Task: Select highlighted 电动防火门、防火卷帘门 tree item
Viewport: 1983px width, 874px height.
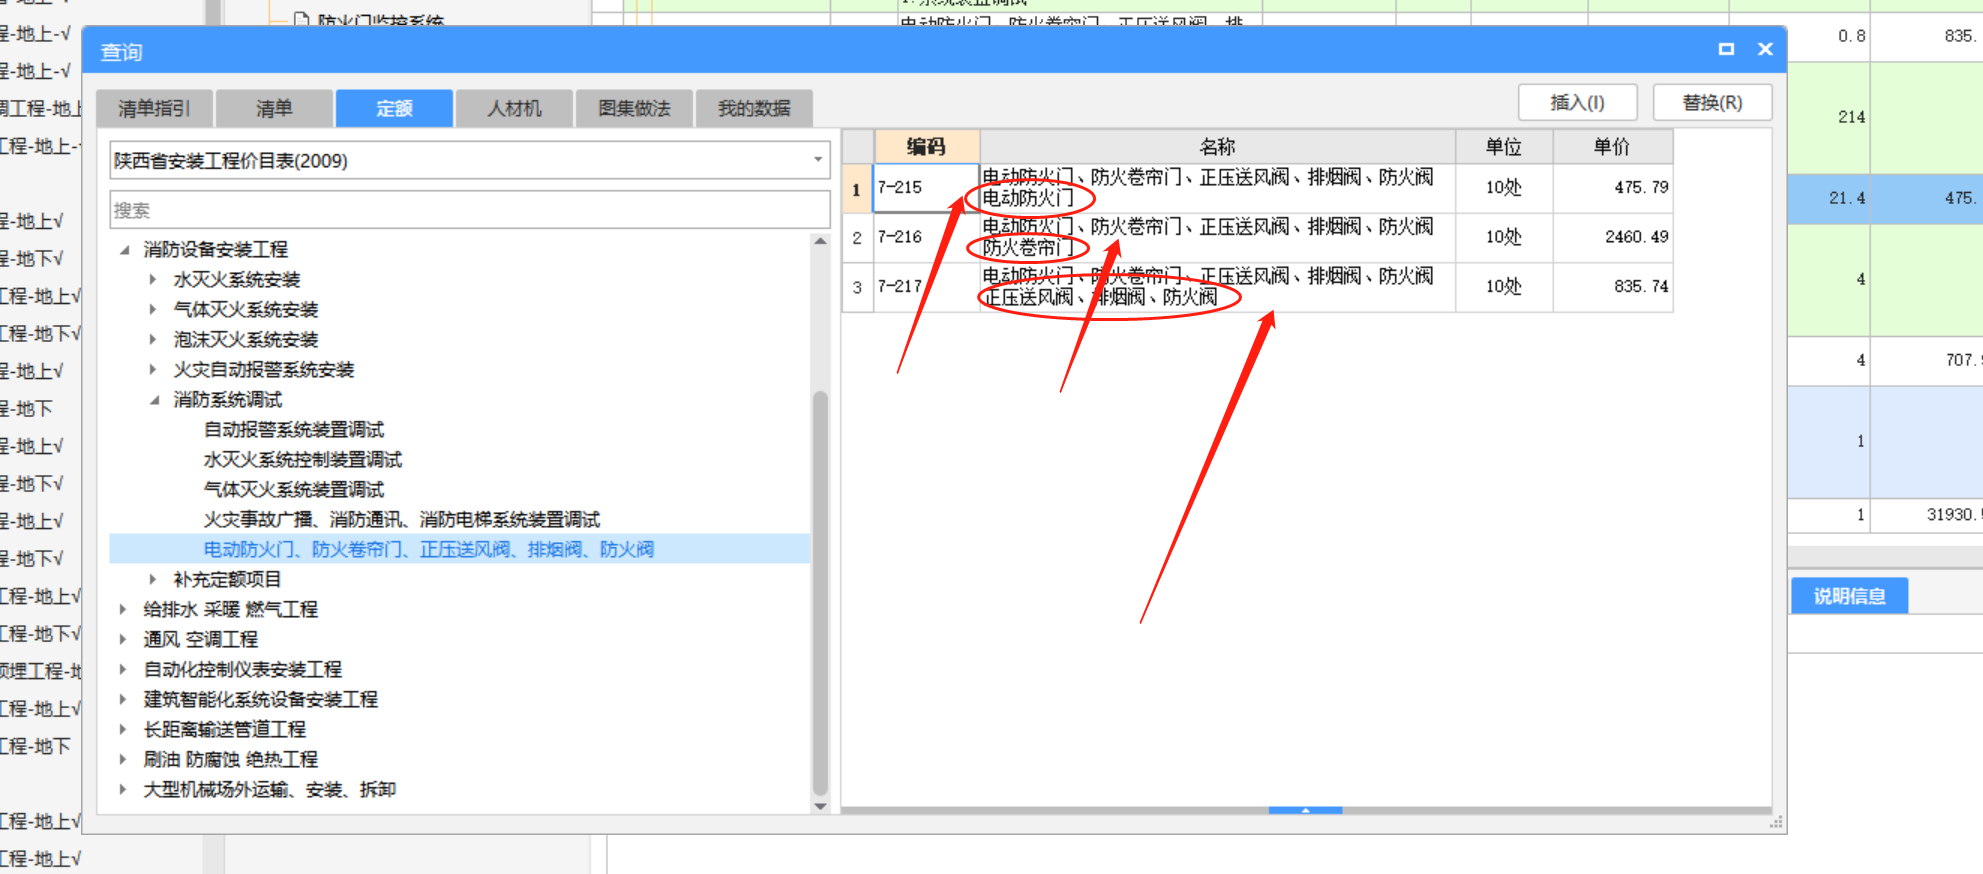Action: 429,549
